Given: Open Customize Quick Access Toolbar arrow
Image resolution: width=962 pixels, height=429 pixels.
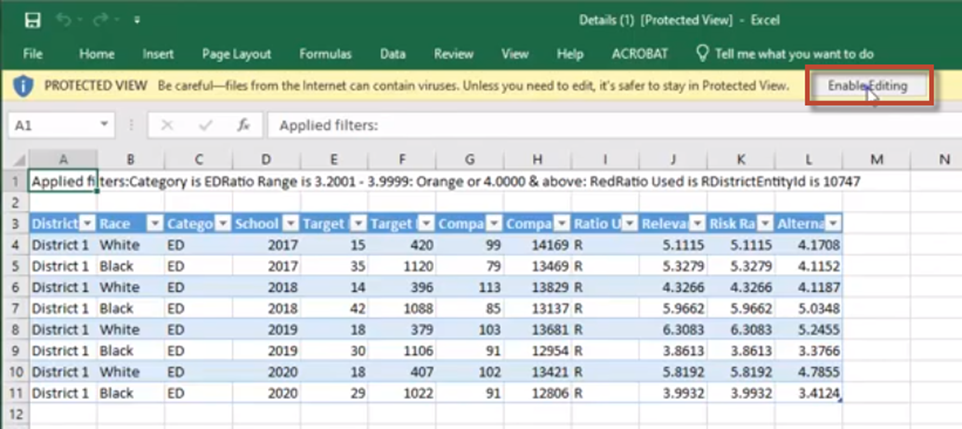Looking at the screenshot, I should click(137, 21).
